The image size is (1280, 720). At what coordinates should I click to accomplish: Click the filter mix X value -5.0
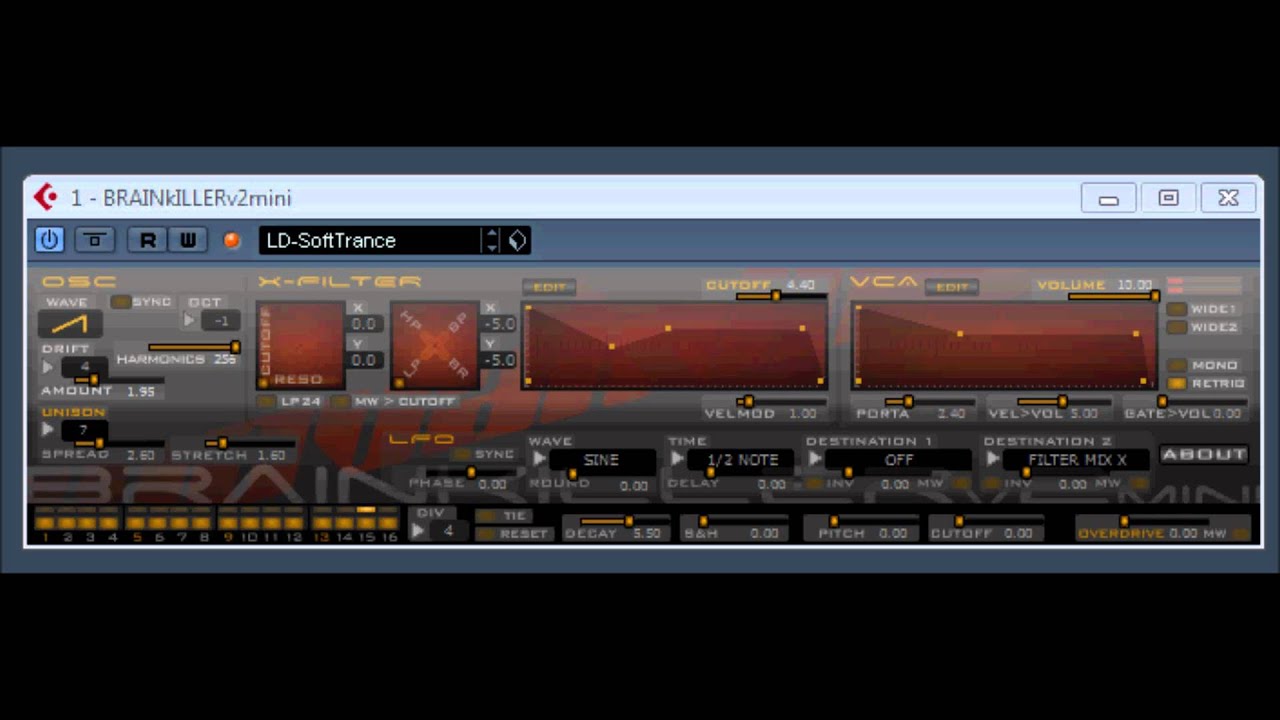(500, 324)
